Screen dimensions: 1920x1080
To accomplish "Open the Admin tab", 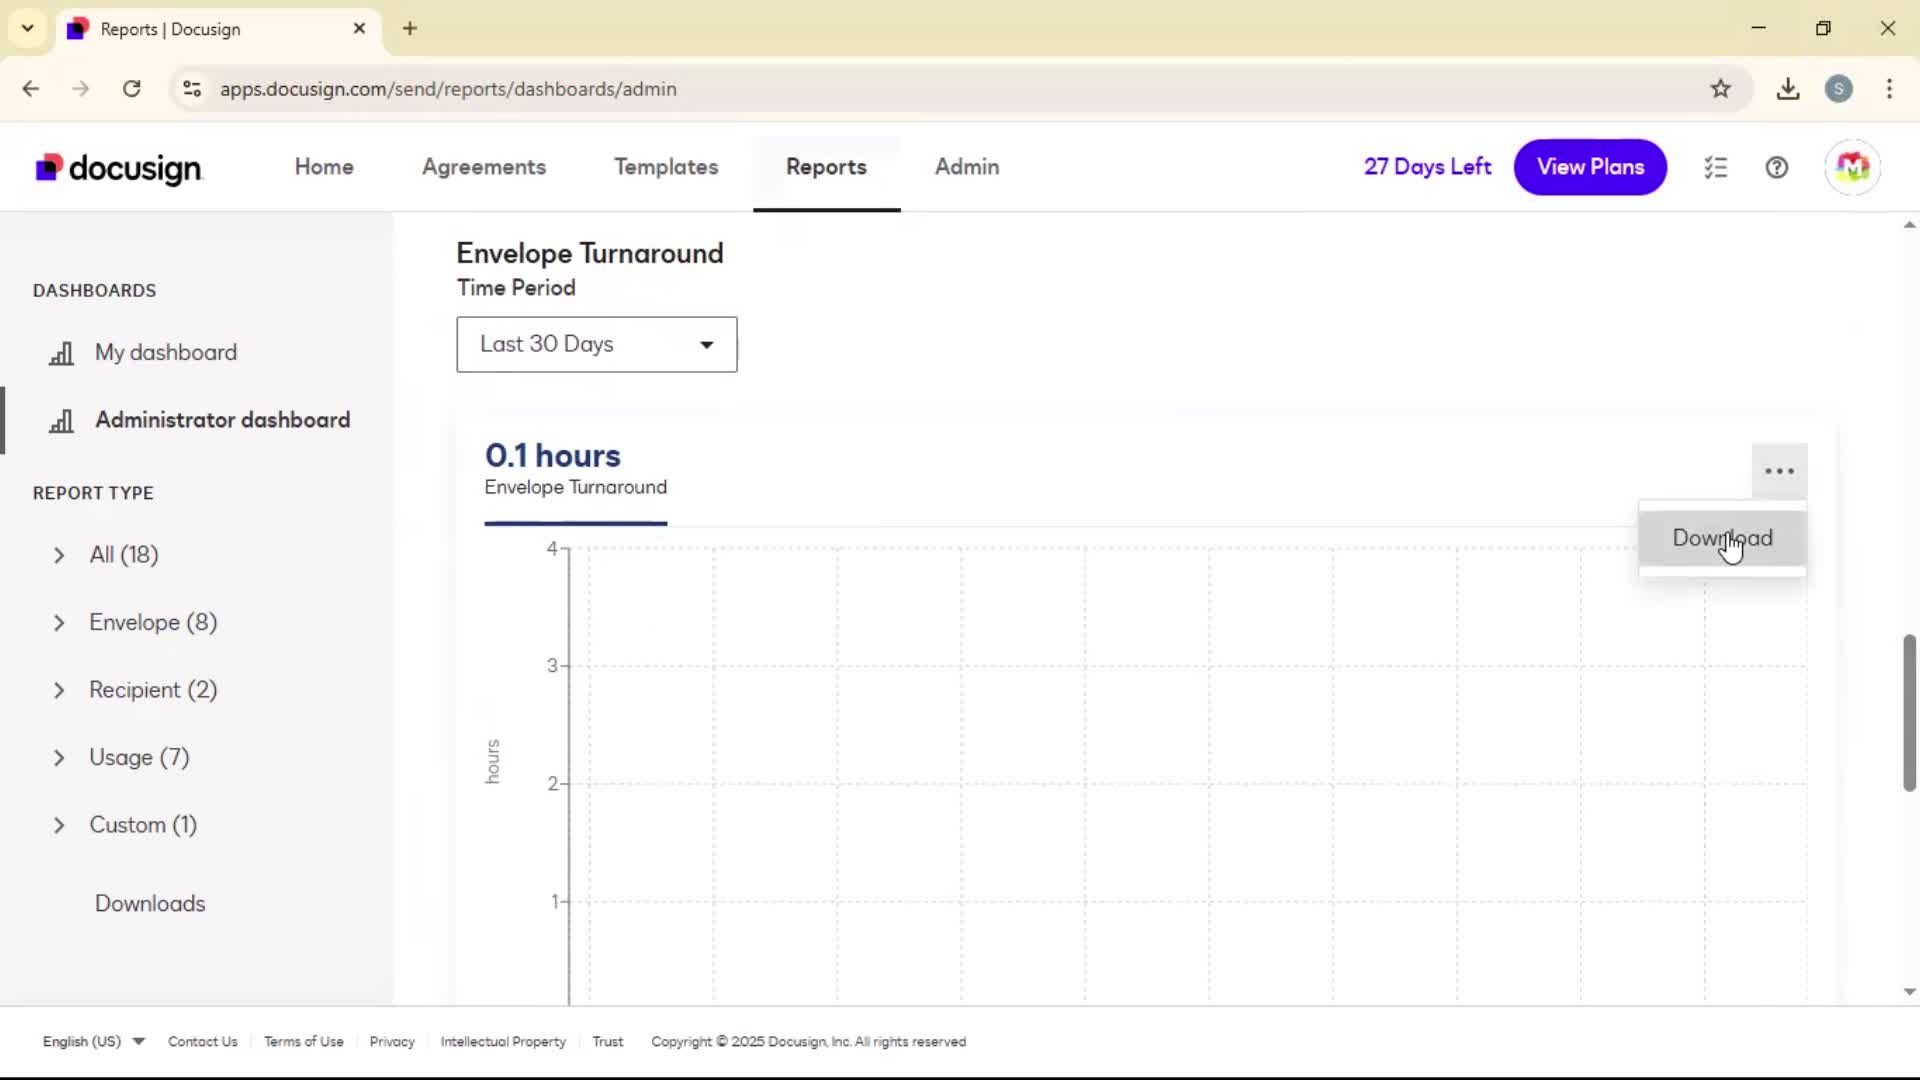I will pos(967,167).
